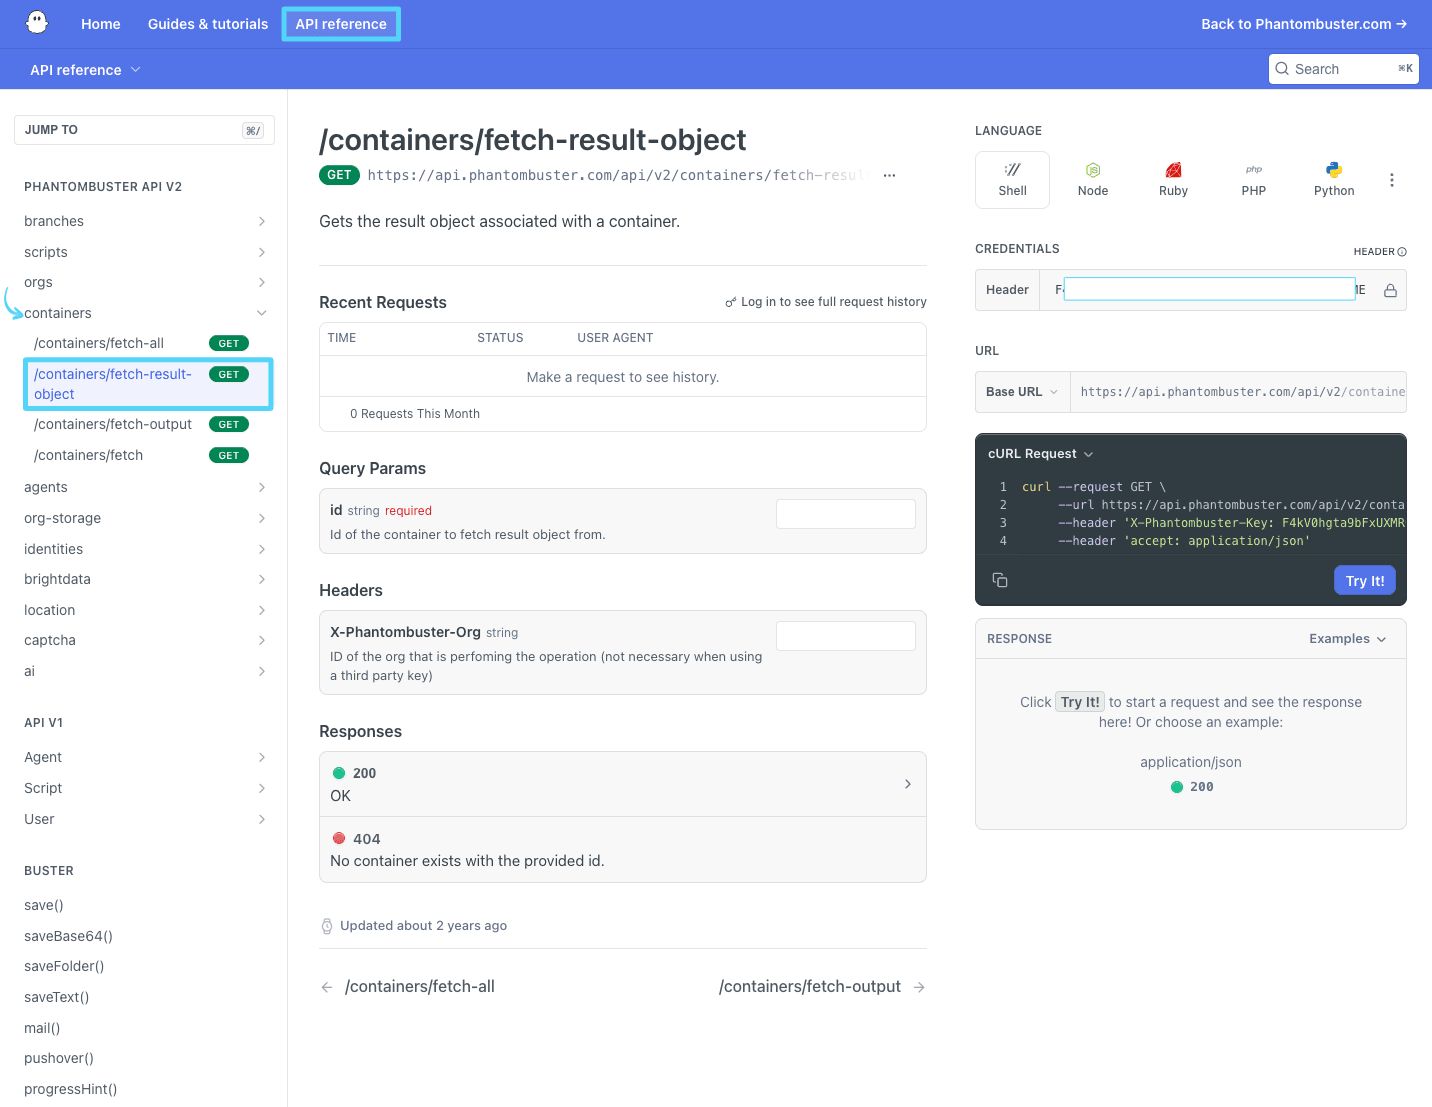1432x1107 pixels.
Task: Open API V1 Script section
Action: pyautogui.click(x=145, y=788)
